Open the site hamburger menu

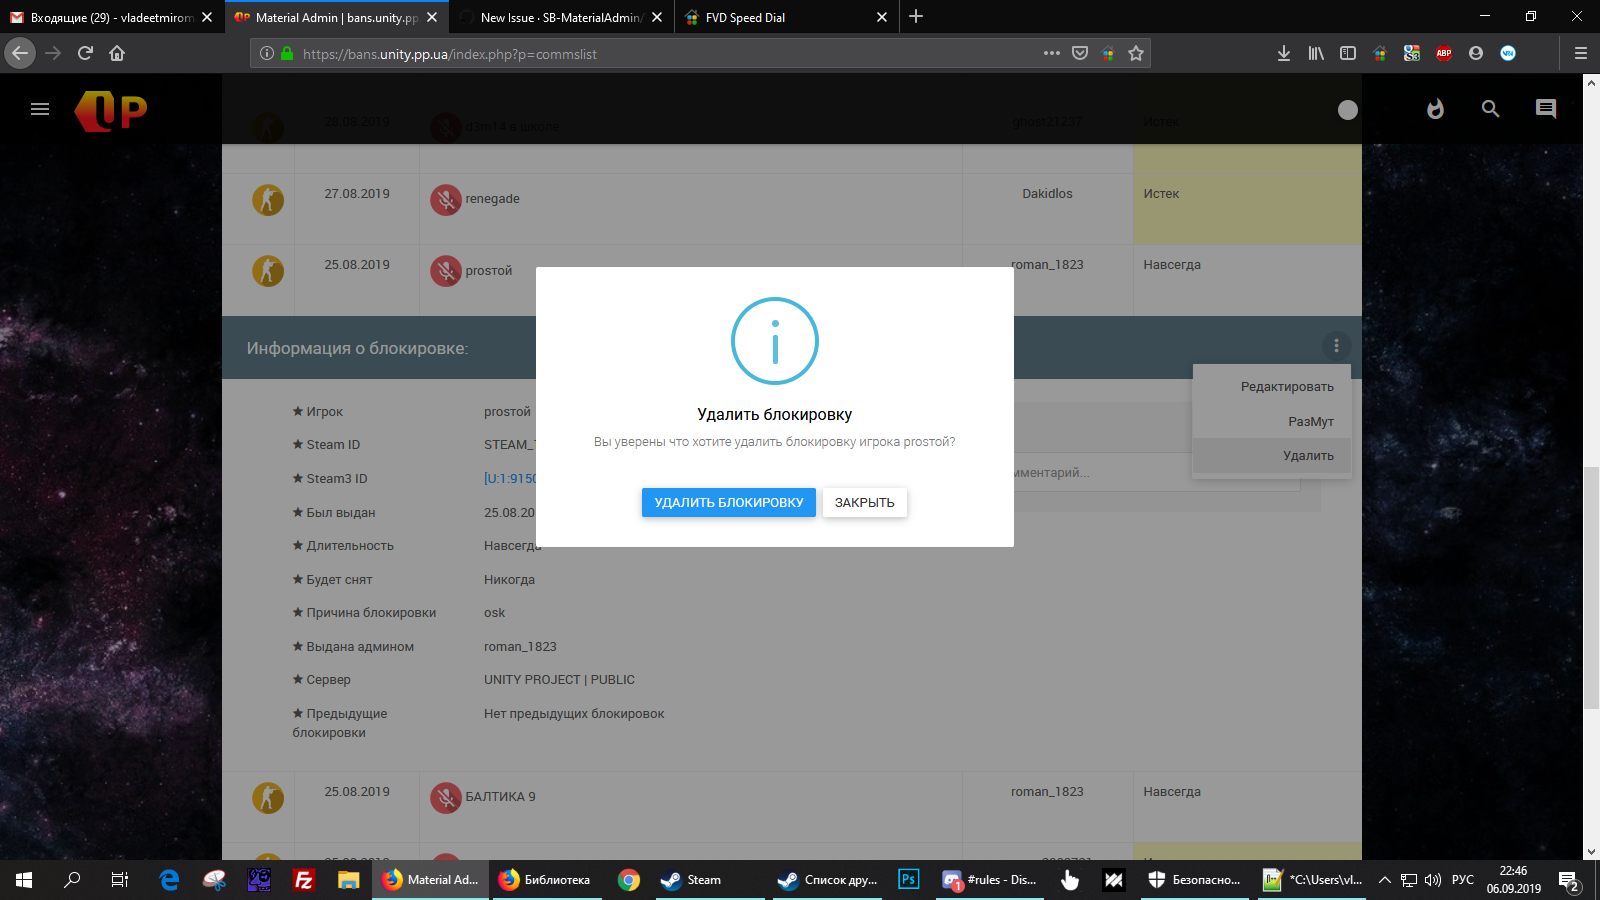[x=40, y=109]
